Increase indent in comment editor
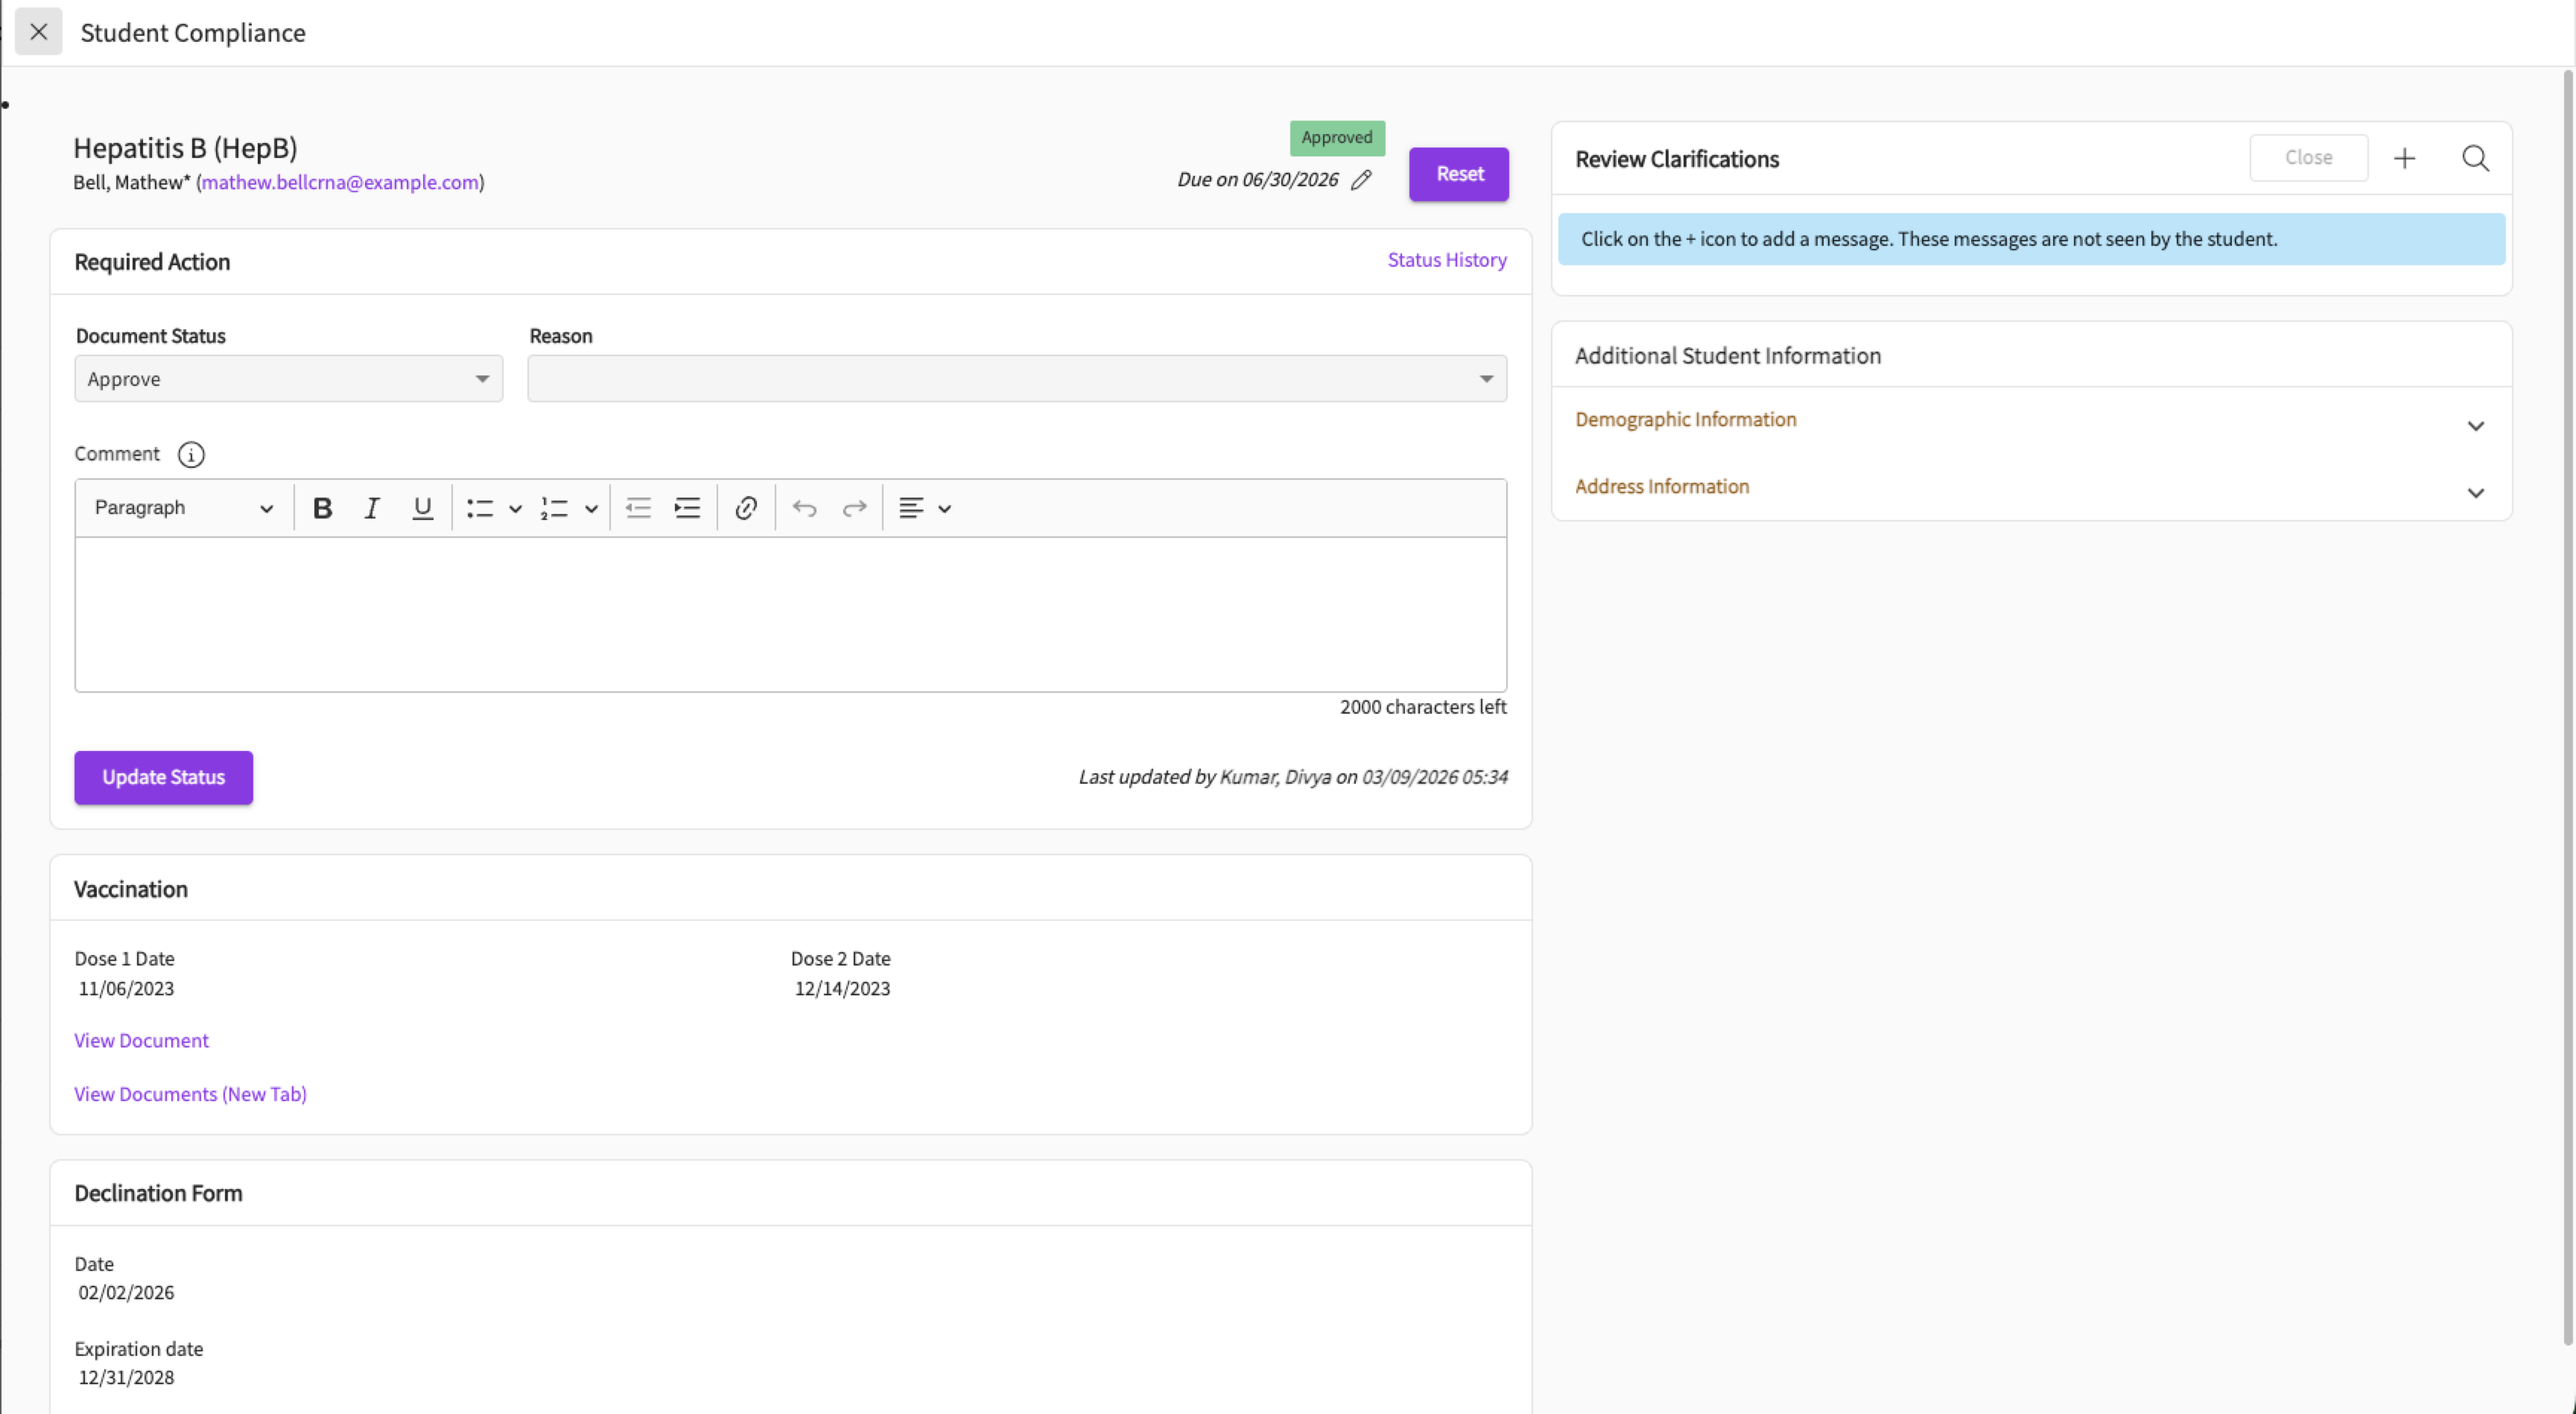 click(687, 508)
